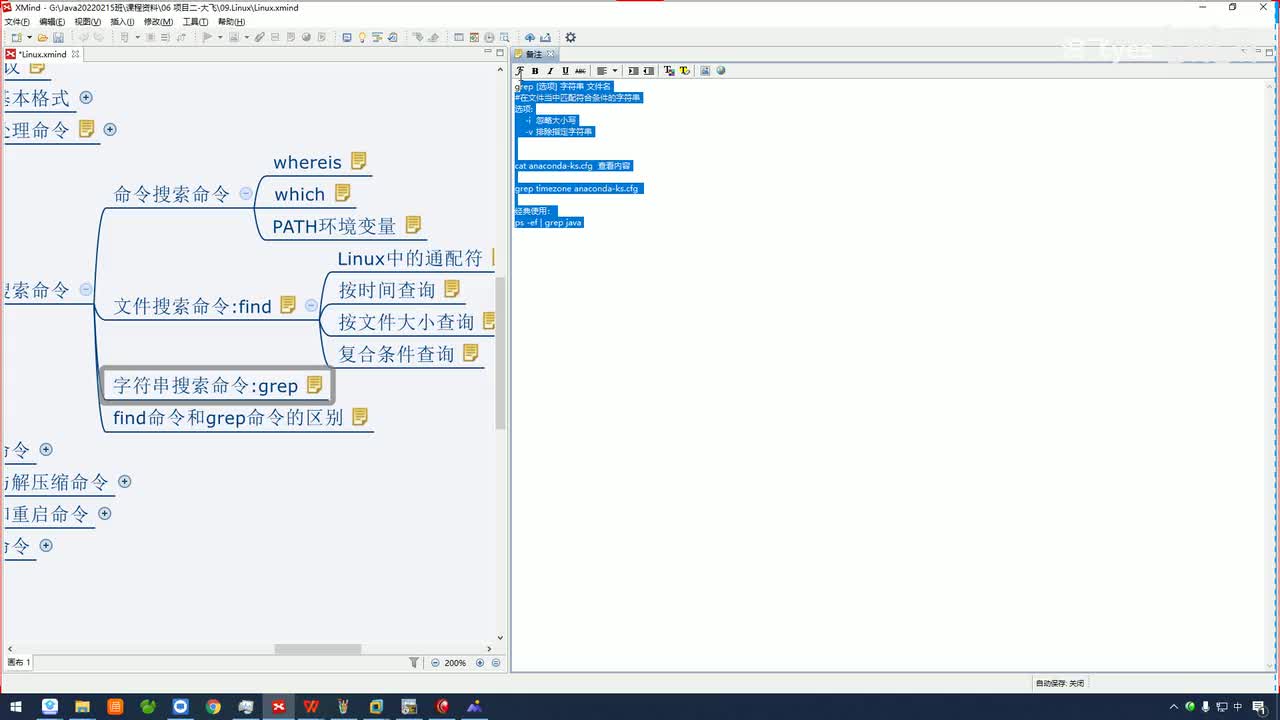1280x720 pixels.
Task: Click the text highlight color icon
Action: [x=684, y=71]
